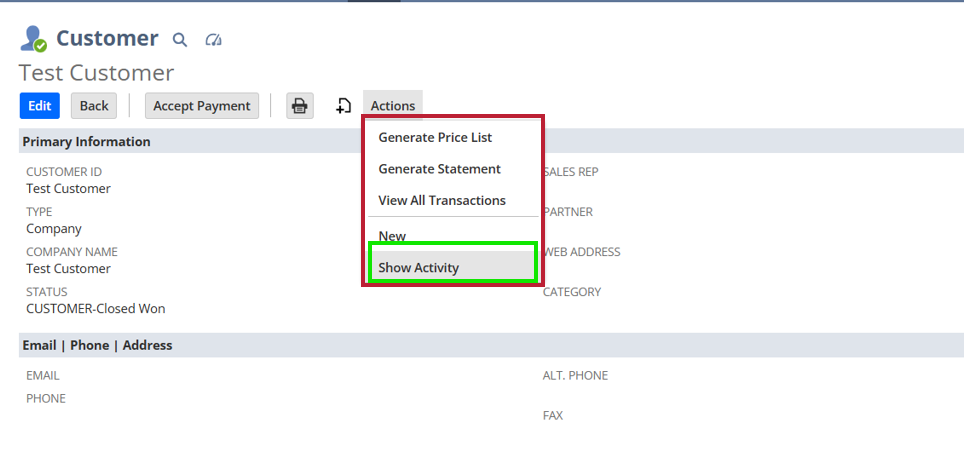Click the CUSTOMER-Closed Won status value
Image resolution: width=964 pixels, height=455 pixels.
pyautogui.click(x=96, y=309)
